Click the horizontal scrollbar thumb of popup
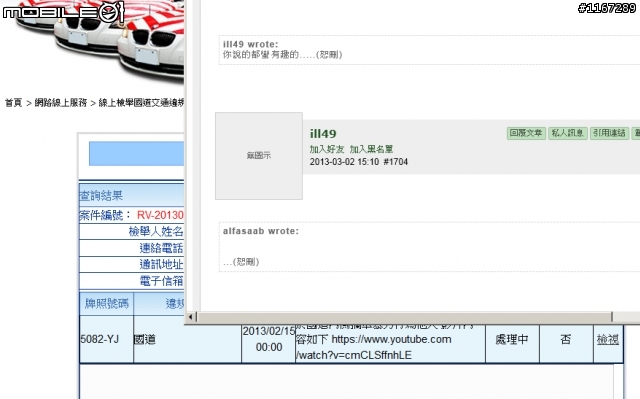 404,317
